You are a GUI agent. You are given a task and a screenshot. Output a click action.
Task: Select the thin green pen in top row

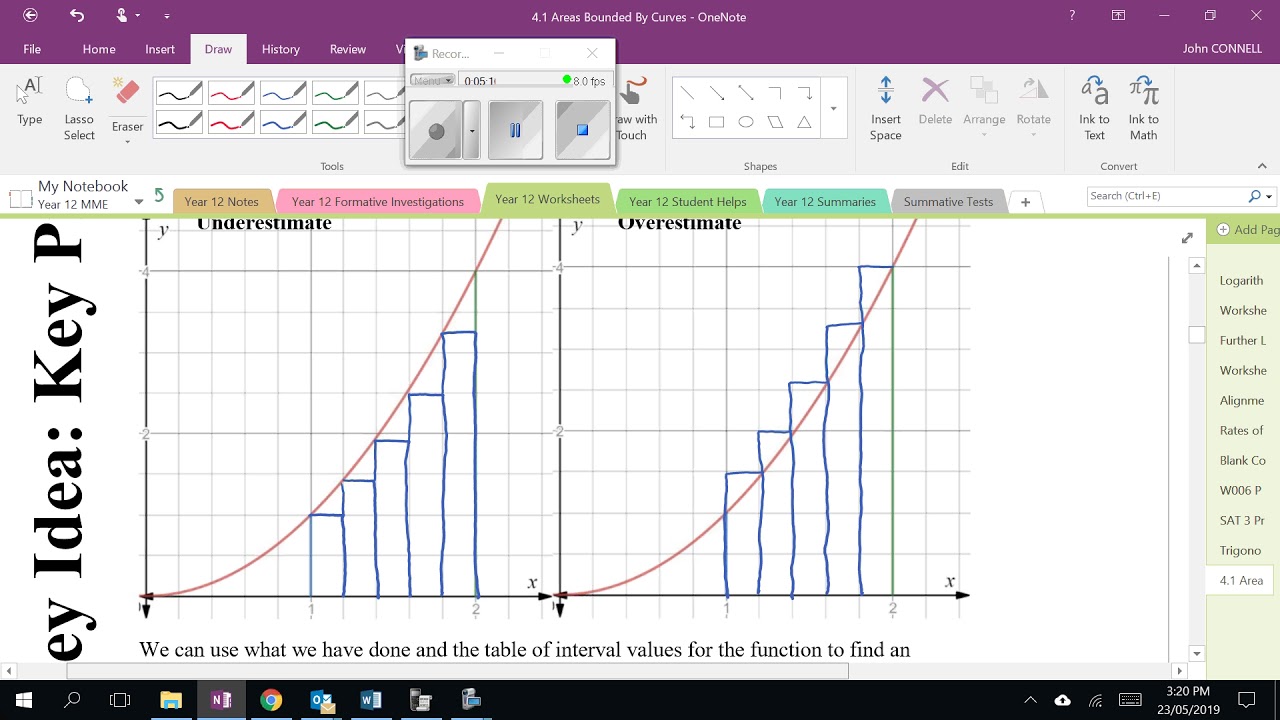[x=335, y=93]
